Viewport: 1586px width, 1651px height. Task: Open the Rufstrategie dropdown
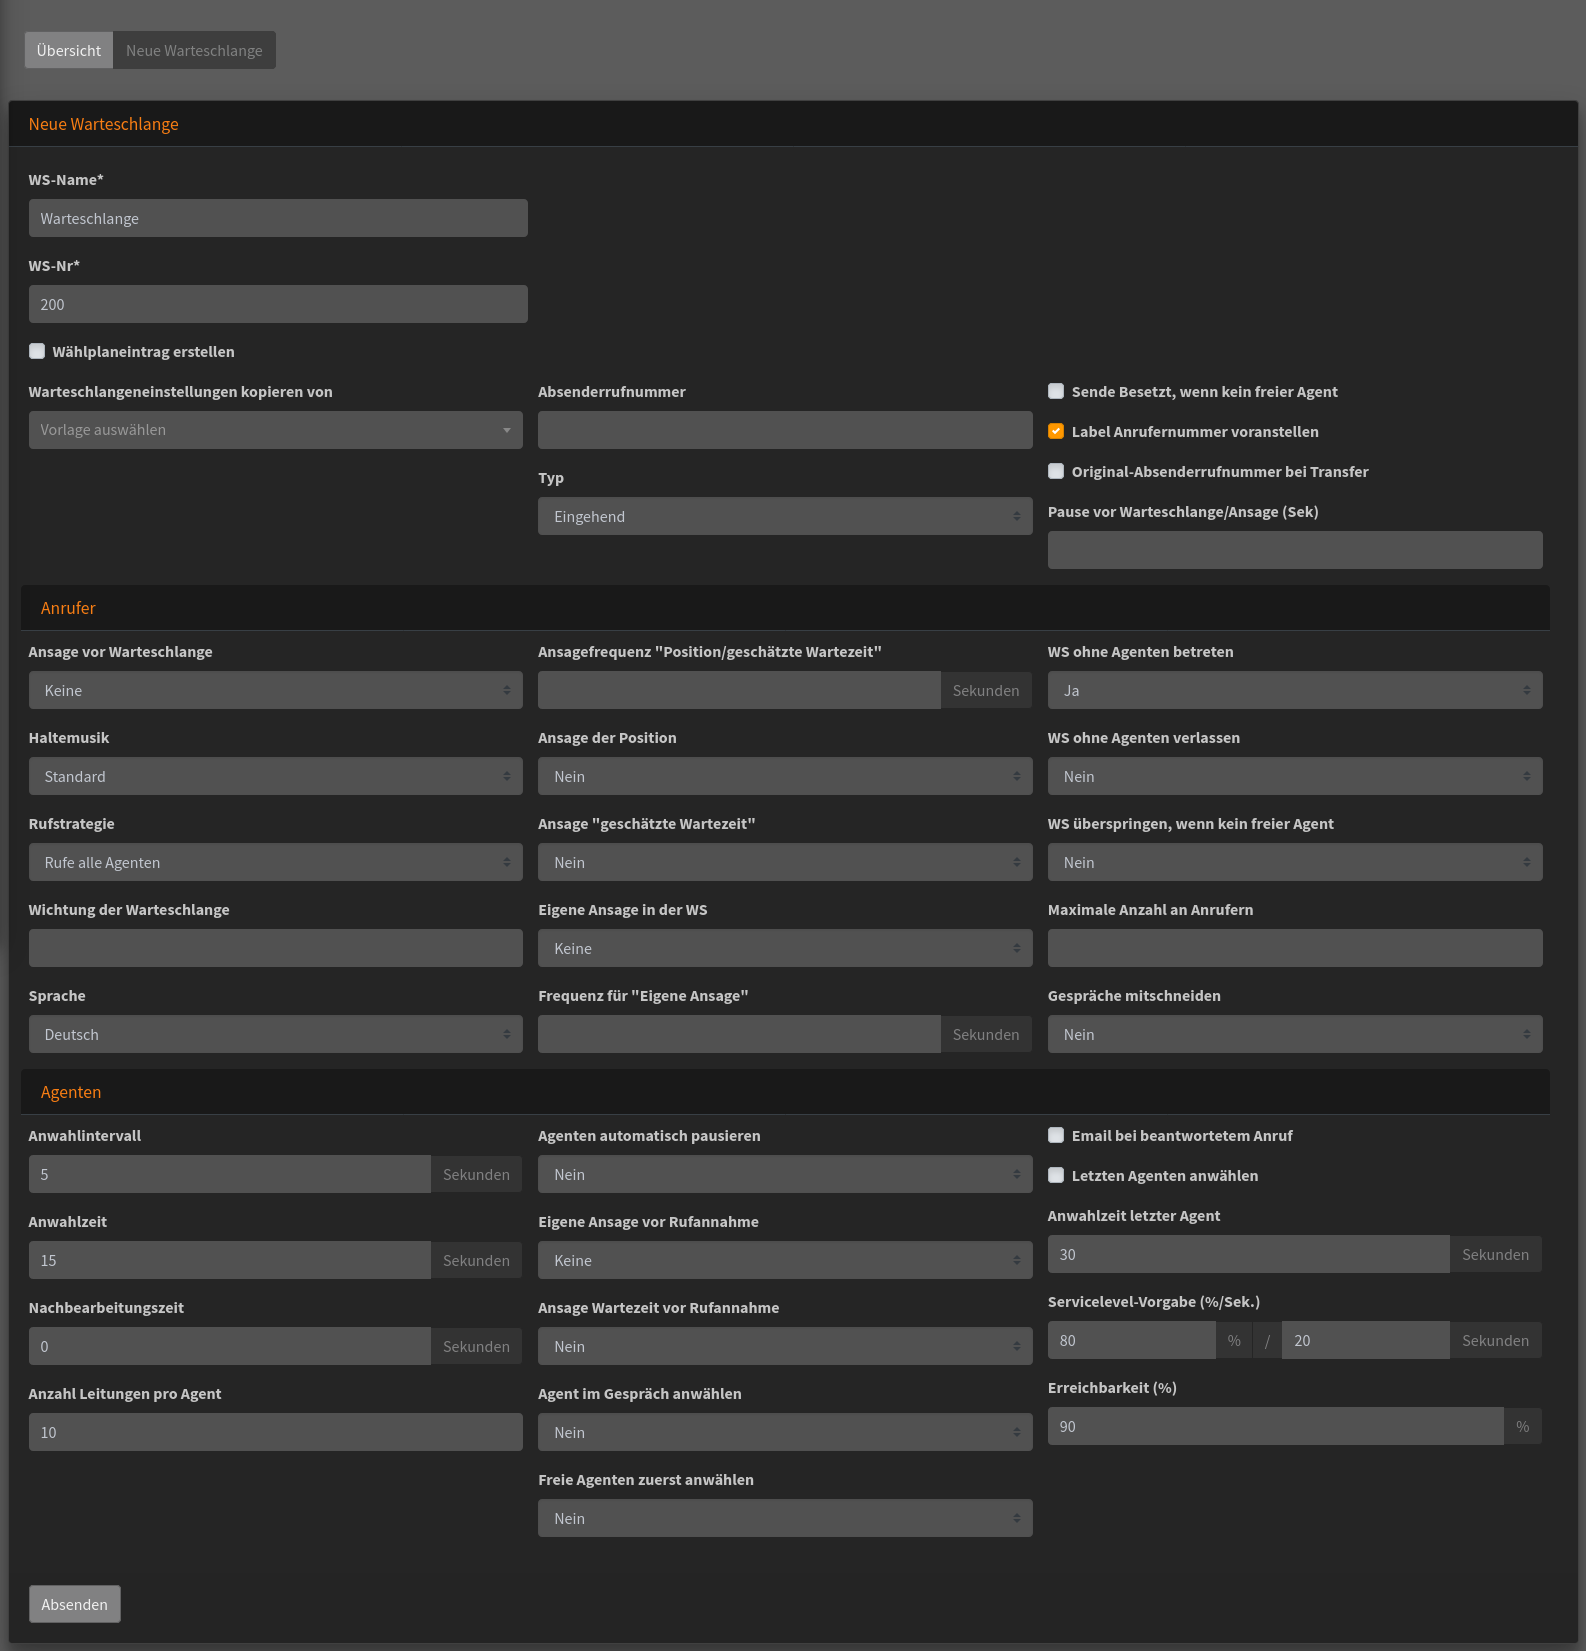[x=275, y=862]
